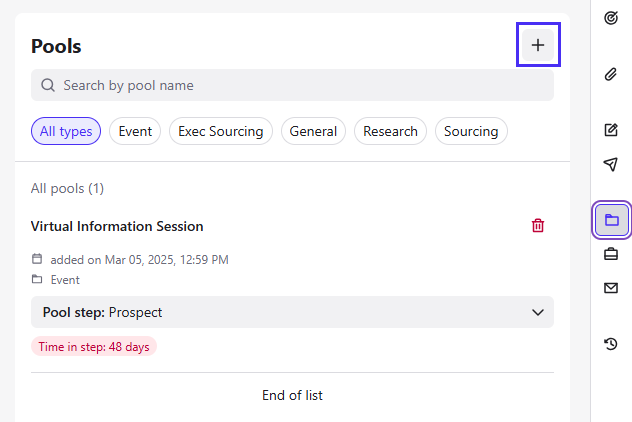Open the envelope messages sidebar icon

coord(611,288)
